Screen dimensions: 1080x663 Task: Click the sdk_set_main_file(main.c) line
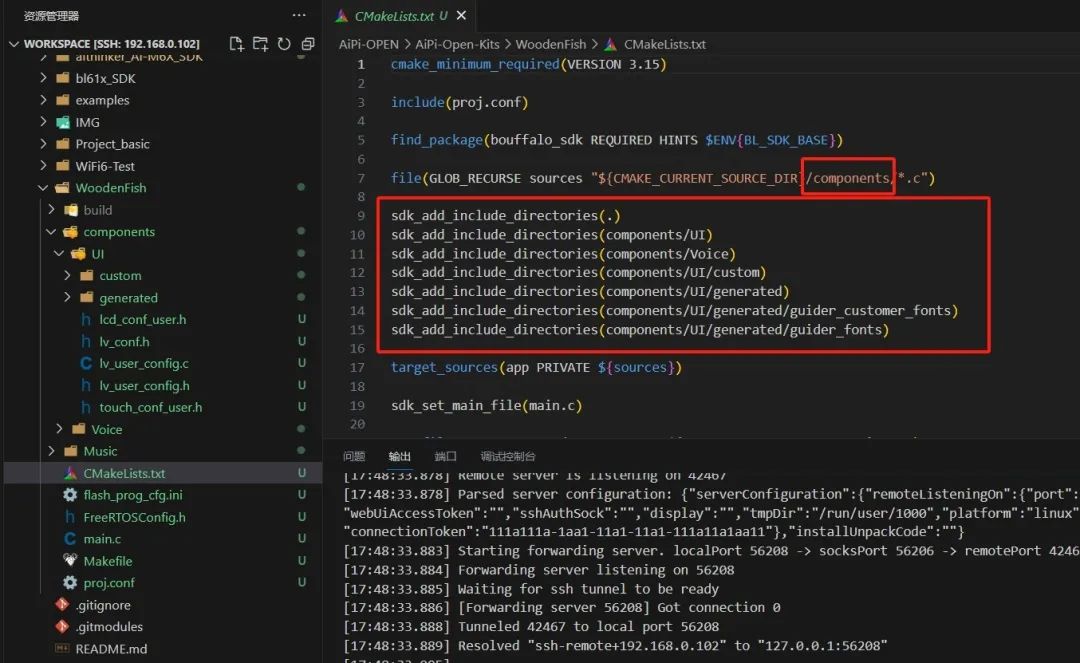pos(486,406)
